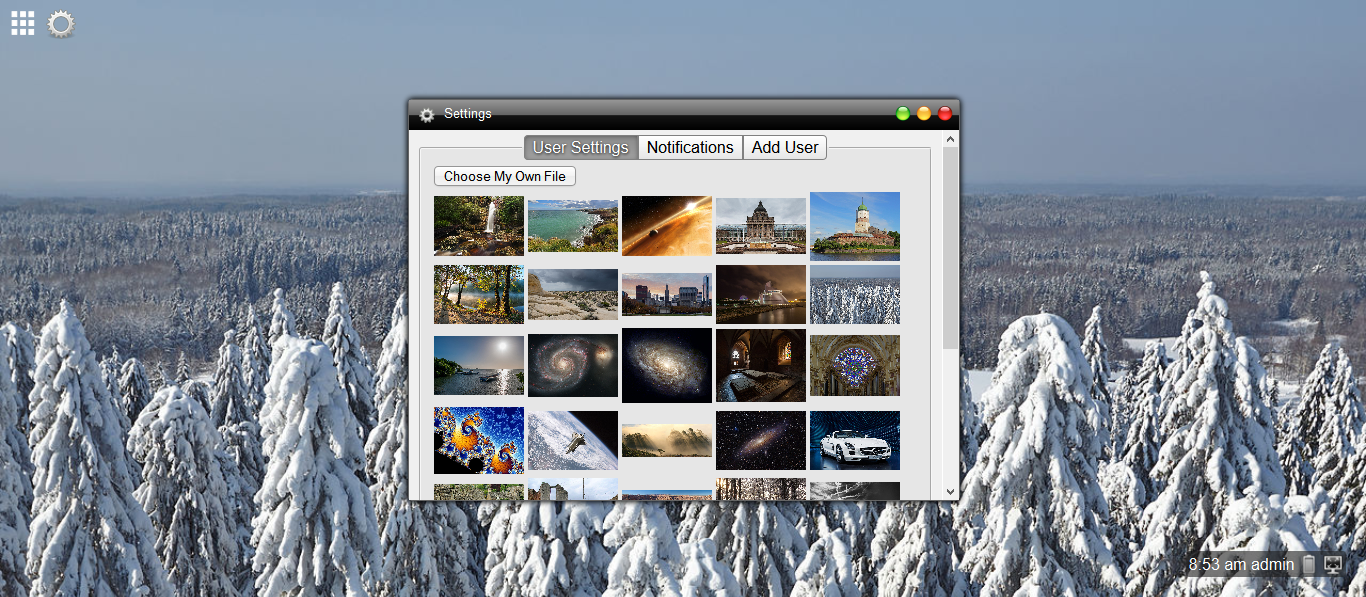
Task: Click the gear icon on the desktop
Action: 61,24
